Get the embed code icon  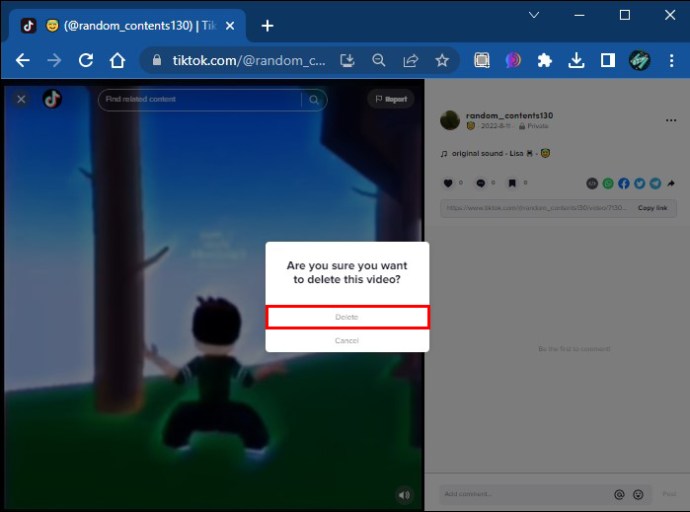tap(592, 183)
